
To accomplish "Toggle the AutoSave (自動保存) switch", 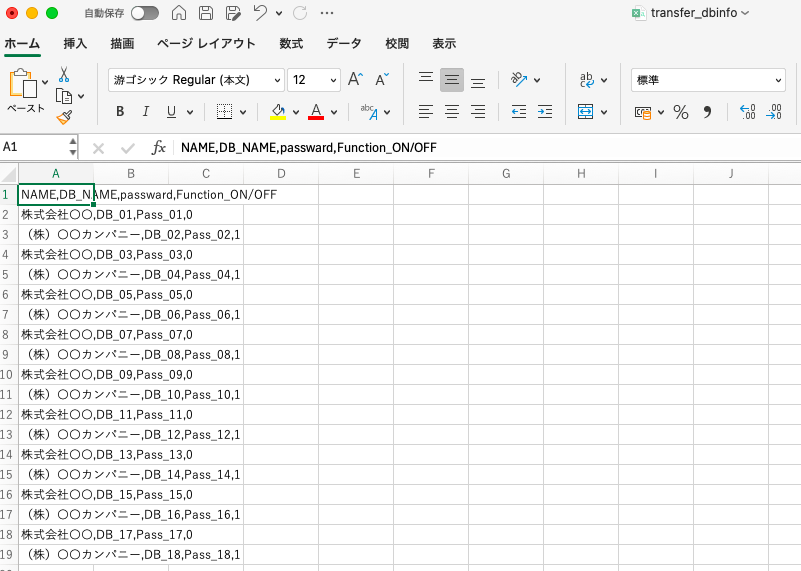I will pos(145,13).
